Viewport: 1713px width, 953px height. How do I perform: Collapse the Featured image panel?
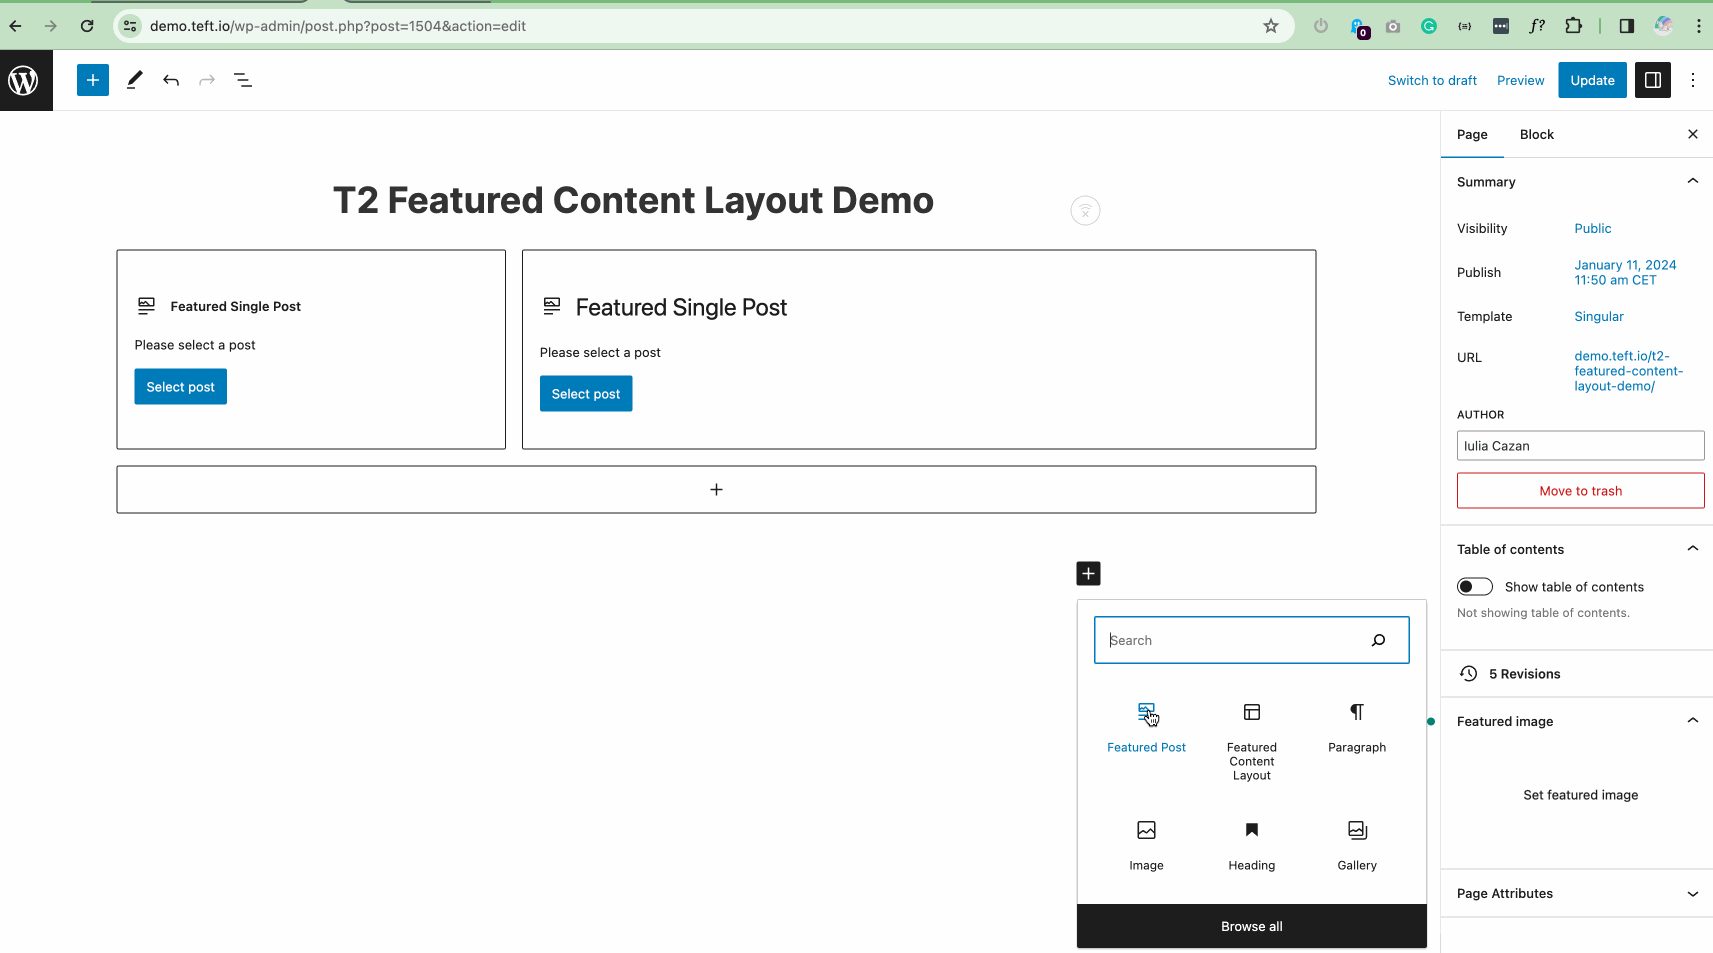pos(1692,721)
